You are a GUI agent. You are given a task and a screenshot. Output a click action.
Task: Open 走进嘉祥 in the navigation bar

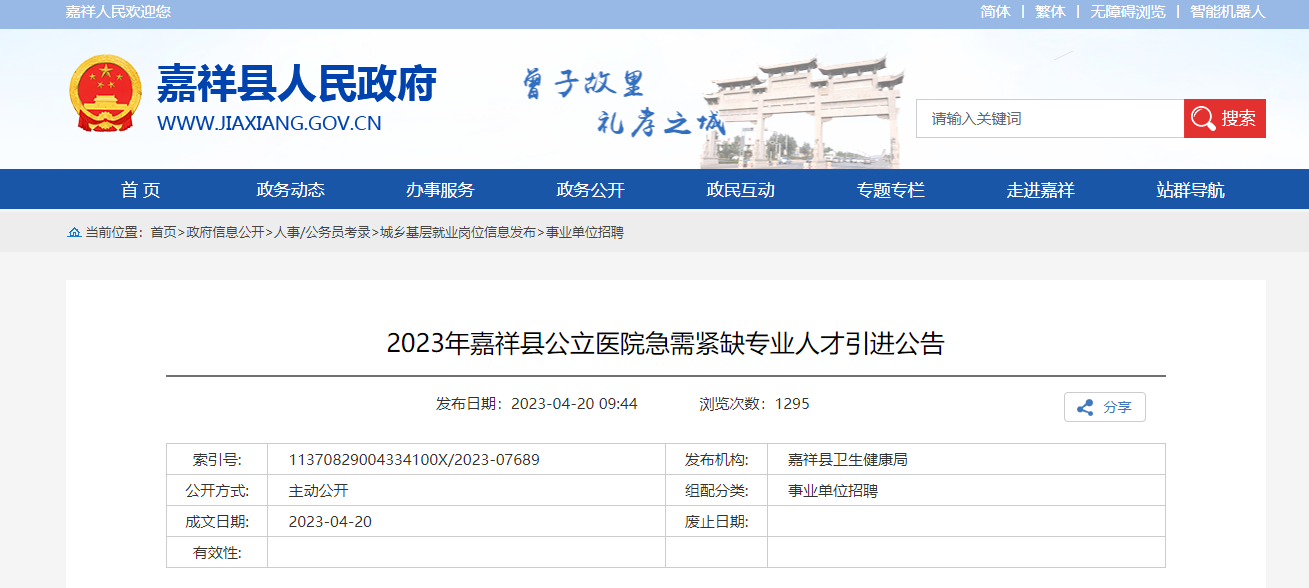click(1040, 190)
